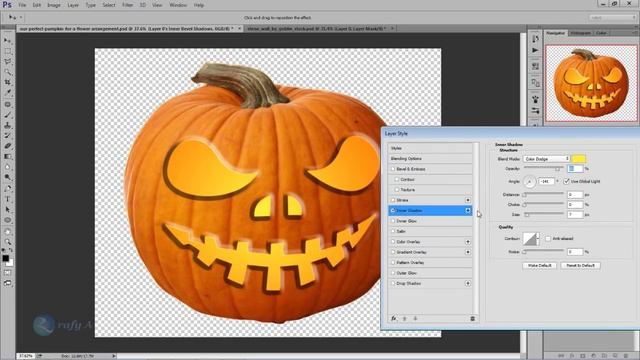640x360 pixels.
Task: Select the Hand tool
Action: click(x=7, y=231)
